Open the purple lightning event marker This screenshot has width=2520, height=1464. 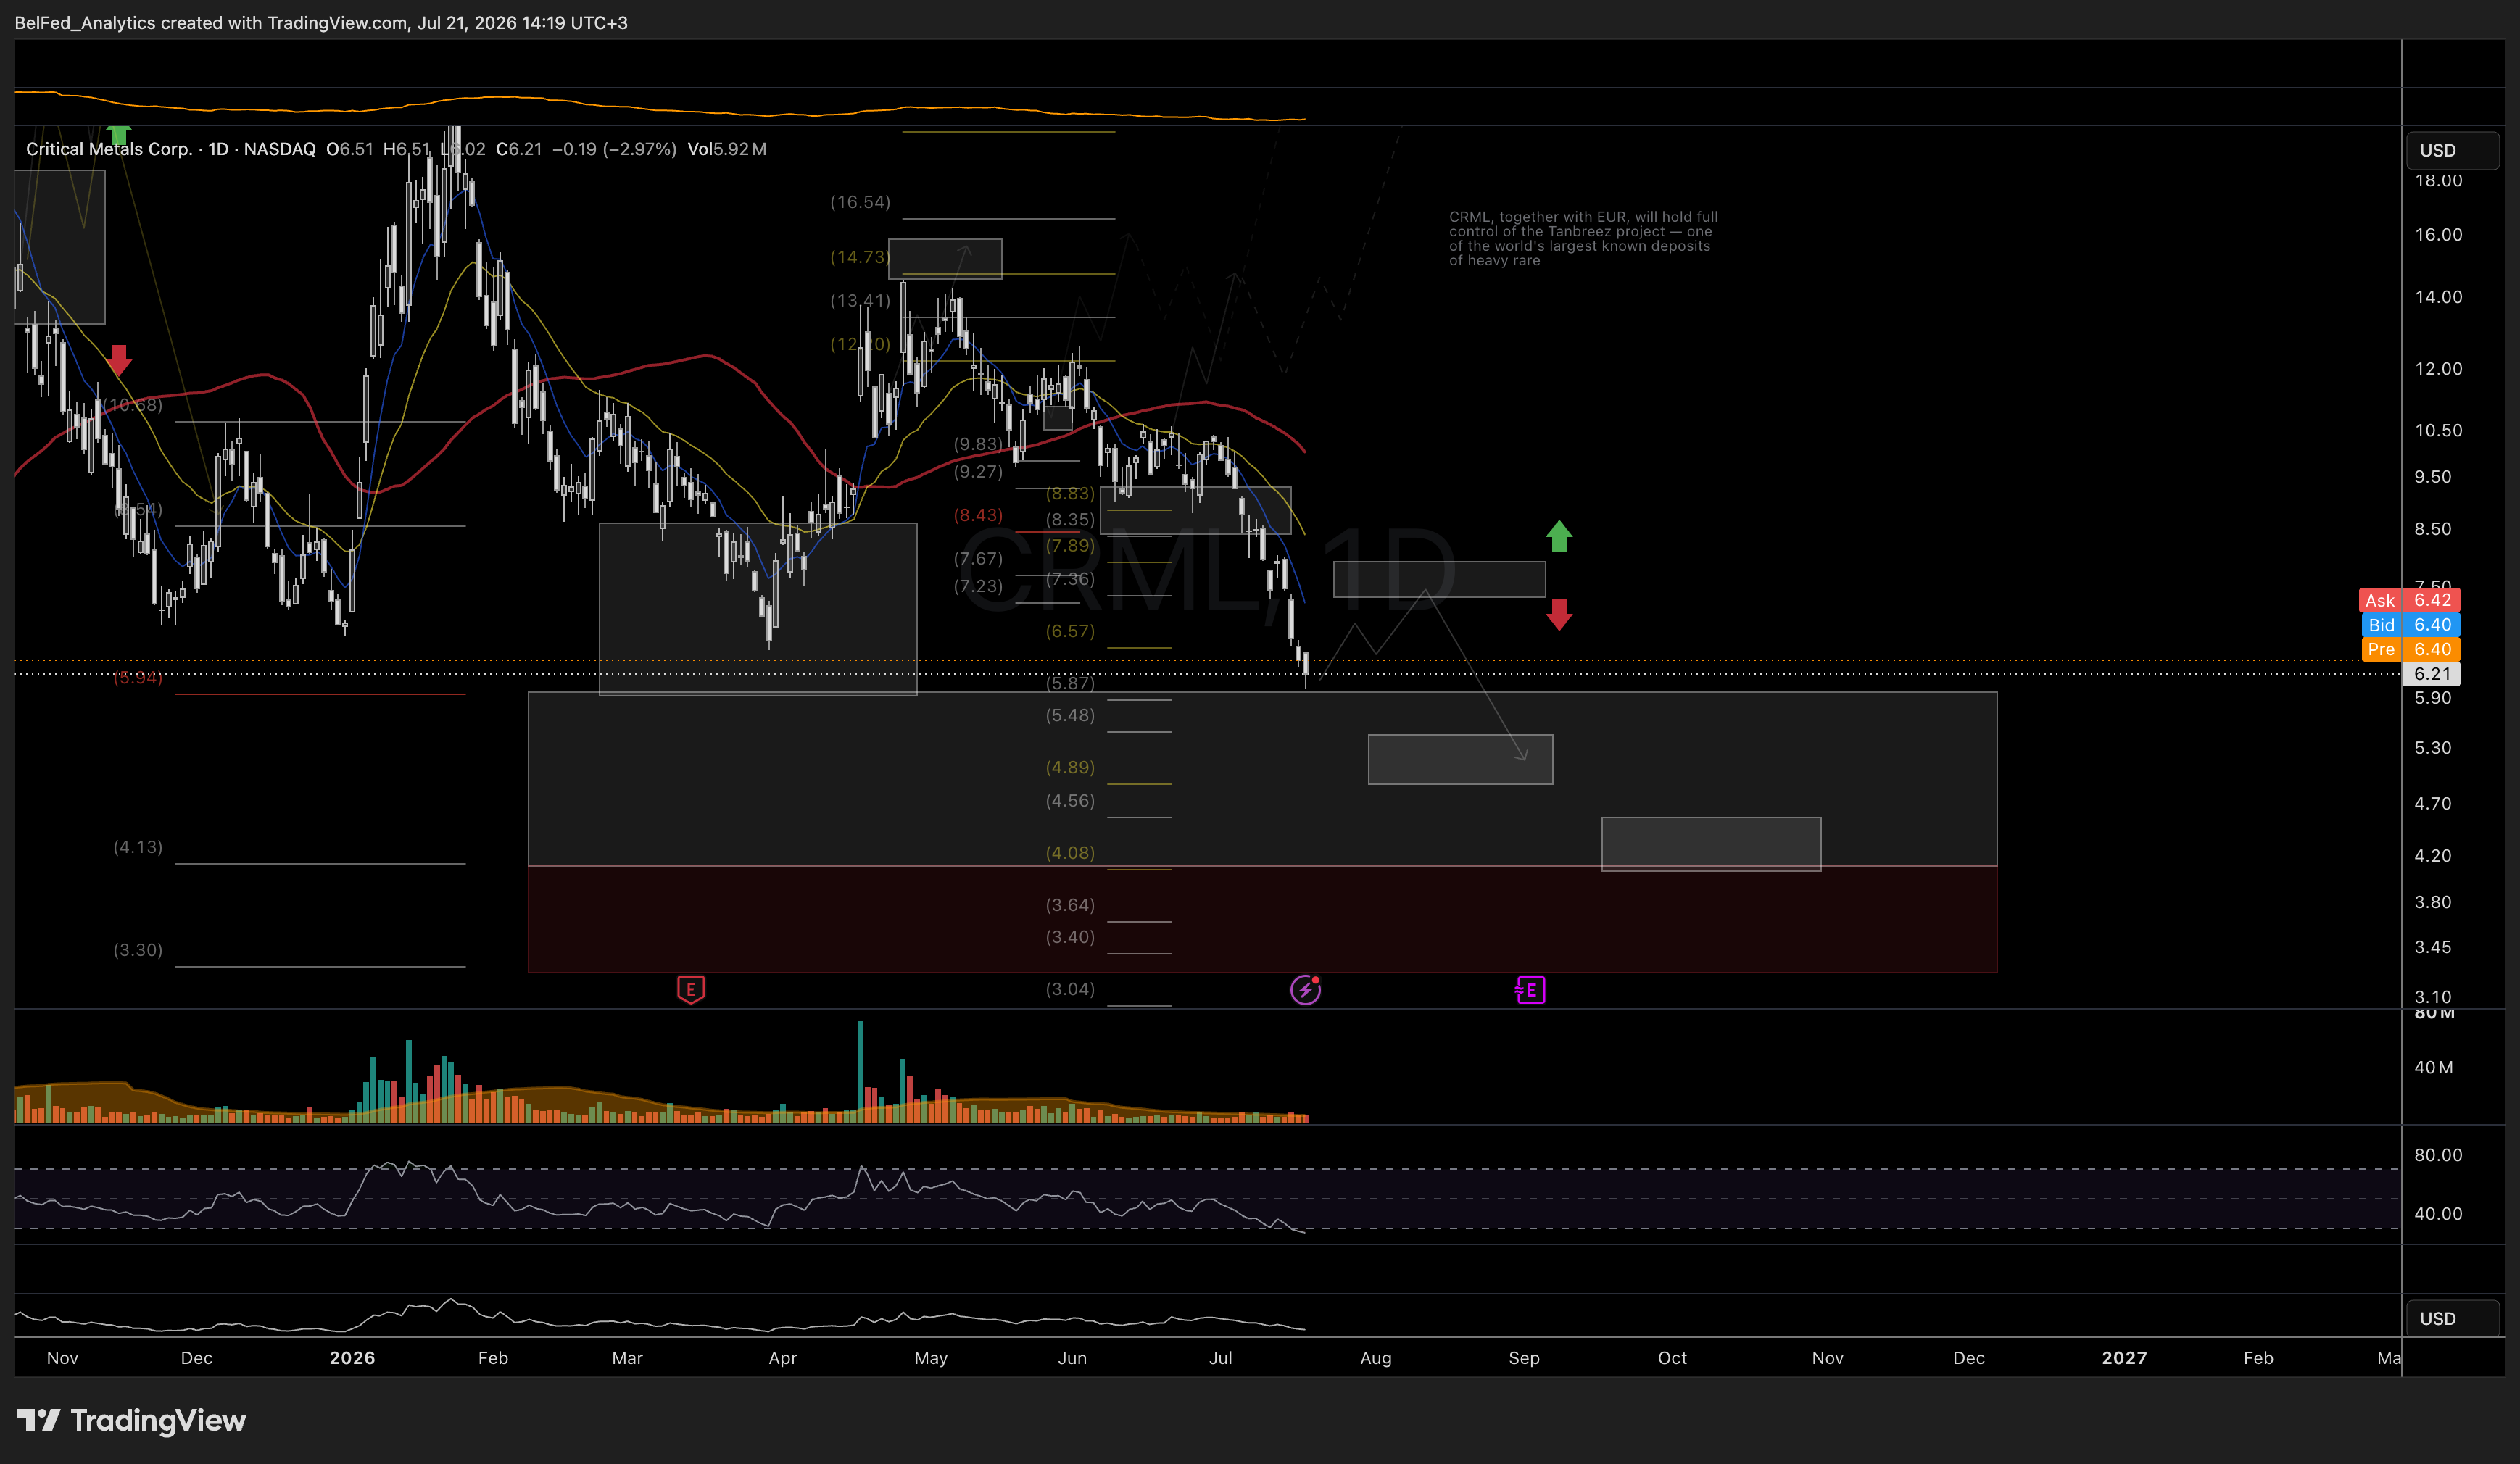tap(1305, 989)
